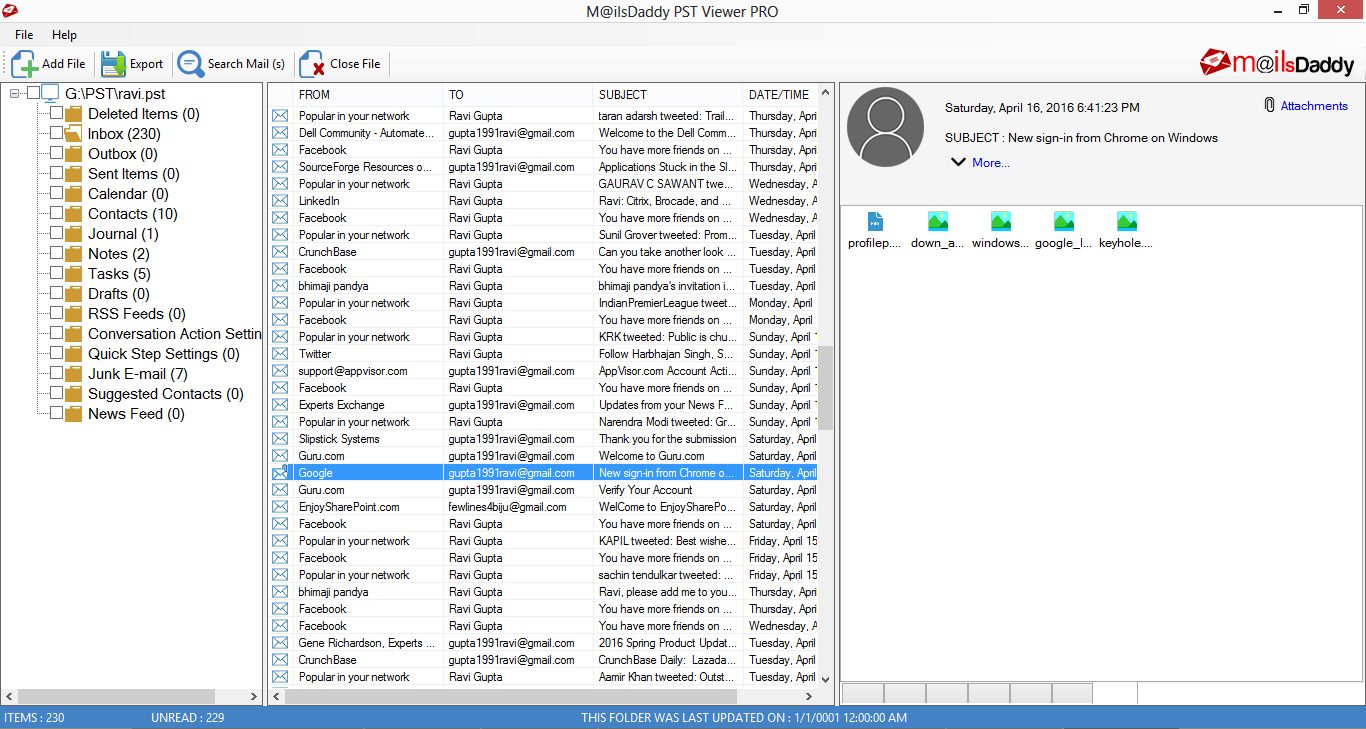This screenshot has width=1366, height=729.
Task: Open the profilep... attachment icon
Action: click(x=875, y=221)
